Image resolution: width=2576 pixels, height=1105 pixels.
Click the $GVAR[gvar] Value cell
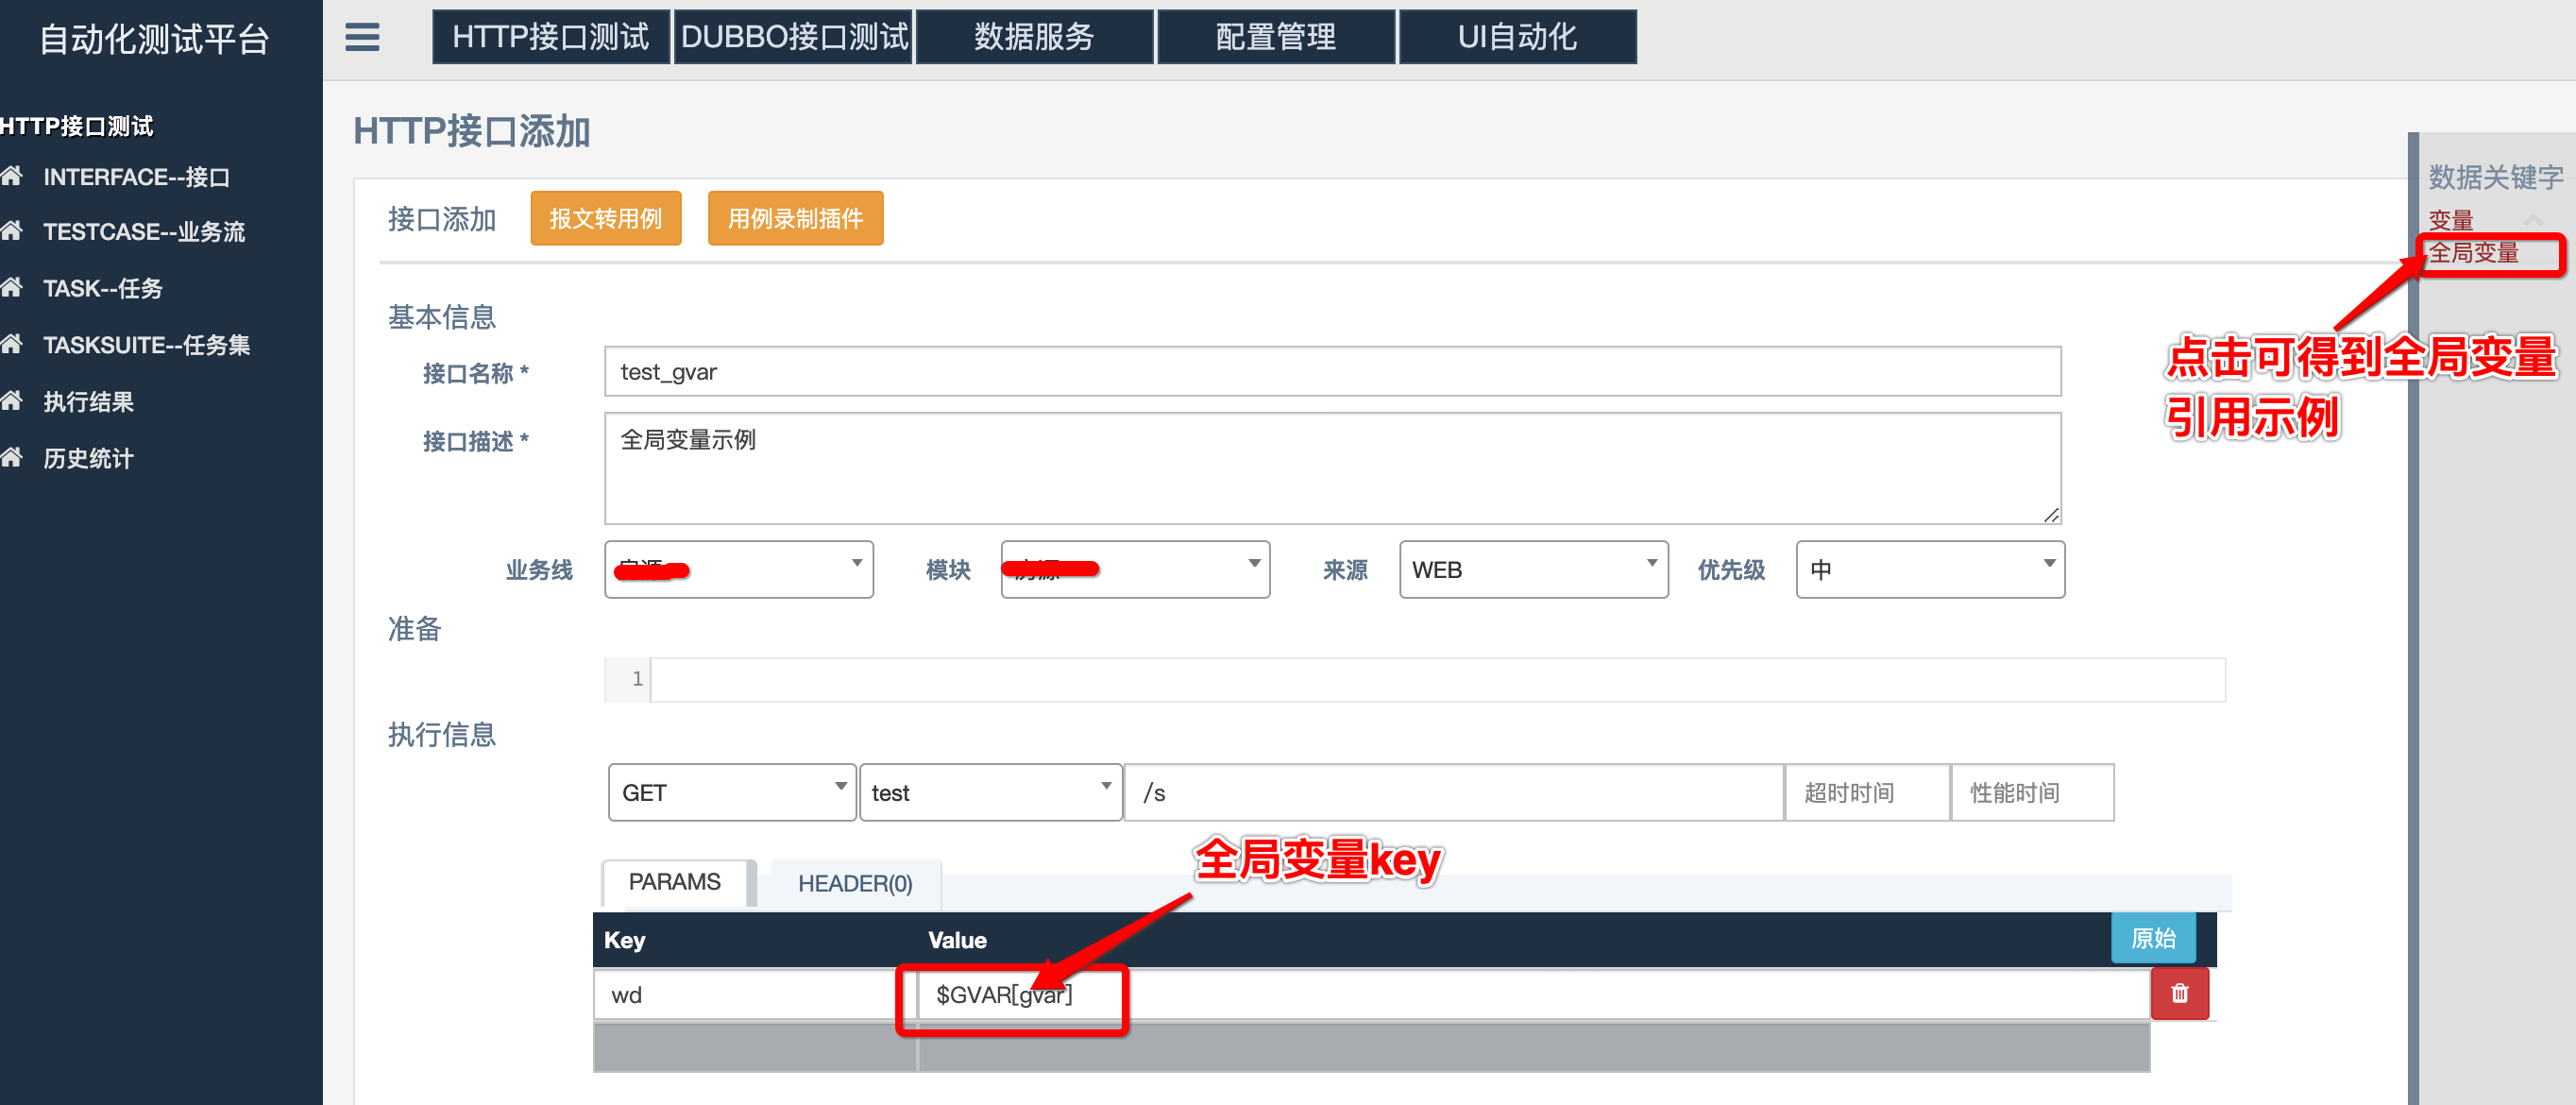point(1533,994)
